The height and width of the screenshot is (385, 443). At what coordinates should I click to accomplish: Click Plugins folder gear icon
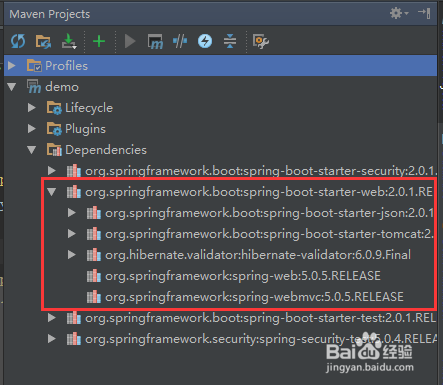(54, 129)
